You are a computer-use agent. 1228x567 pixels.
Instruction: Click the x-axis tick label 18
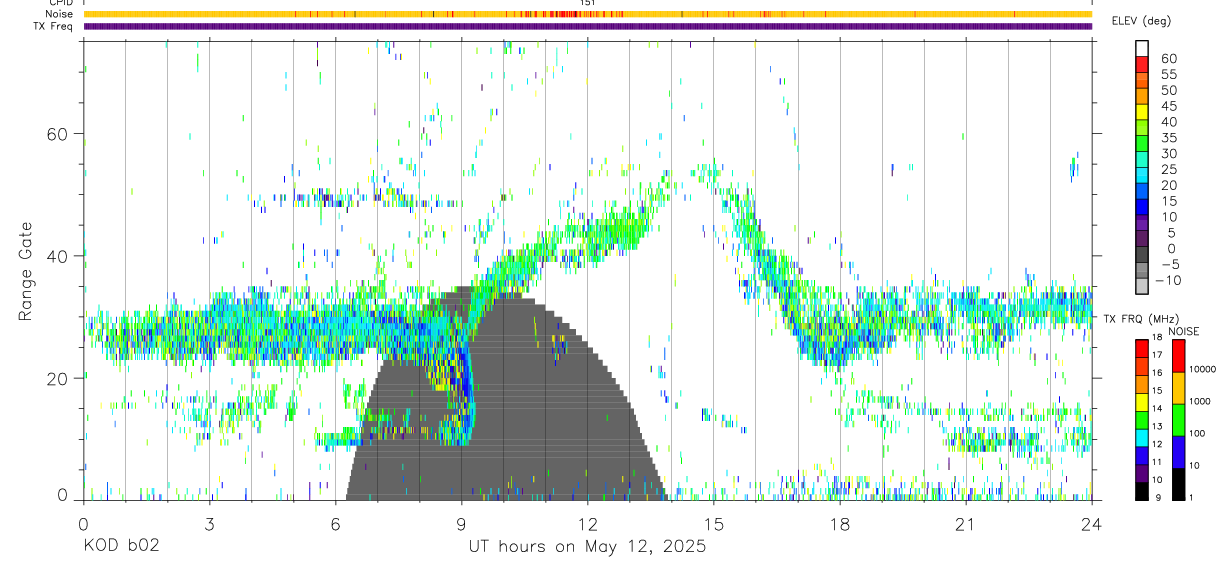839,524
